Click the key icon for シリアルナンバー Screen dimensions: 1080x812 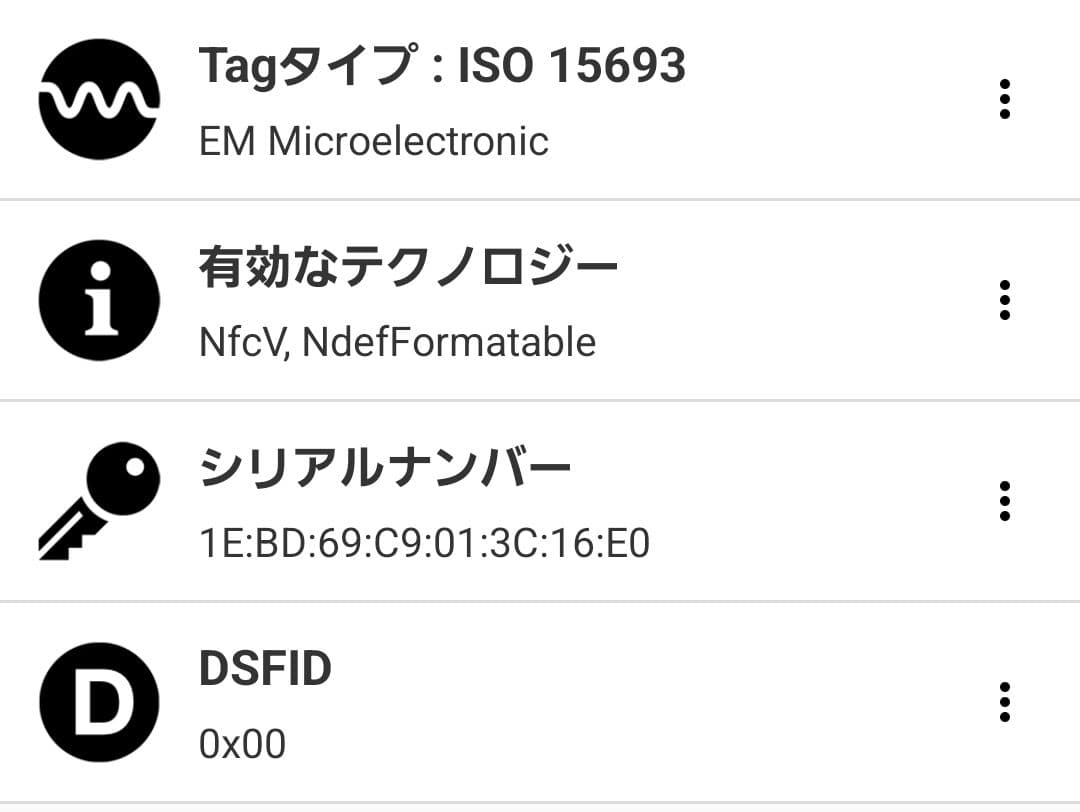tap(98, 500)
